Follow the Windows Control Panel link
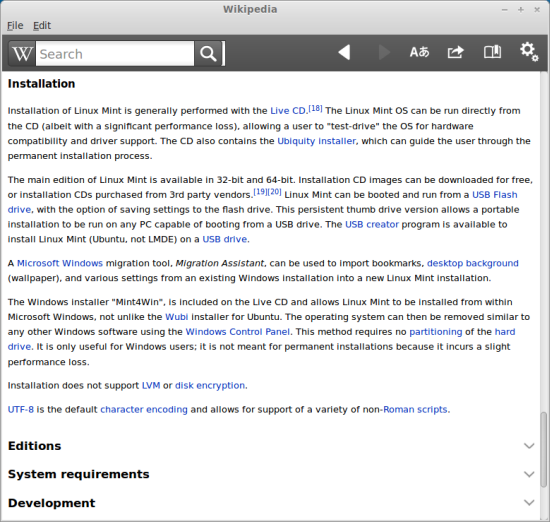The height and width of the screenshot is (522, 550). [x=237, y=332]
